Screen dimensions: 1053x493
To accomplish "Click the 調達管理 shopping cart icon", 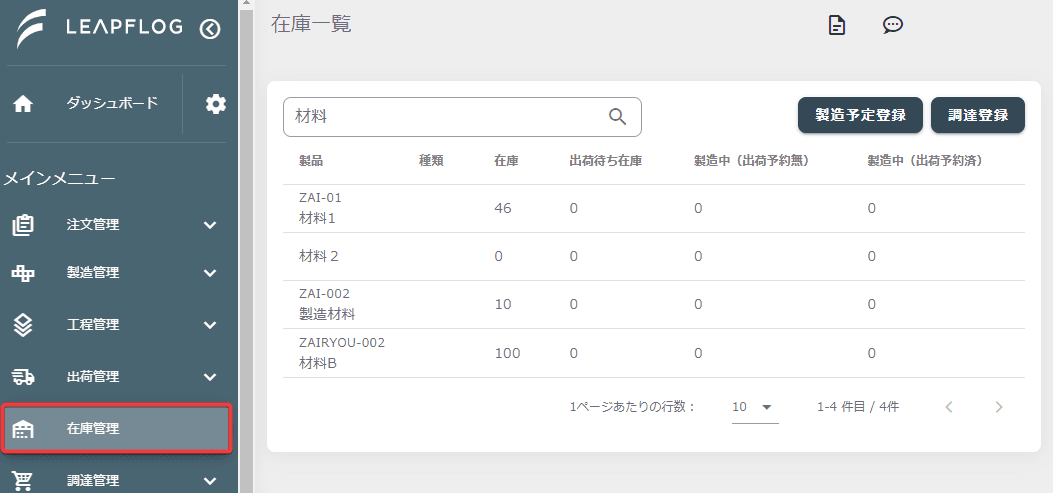I will click(x=24, y=481).
